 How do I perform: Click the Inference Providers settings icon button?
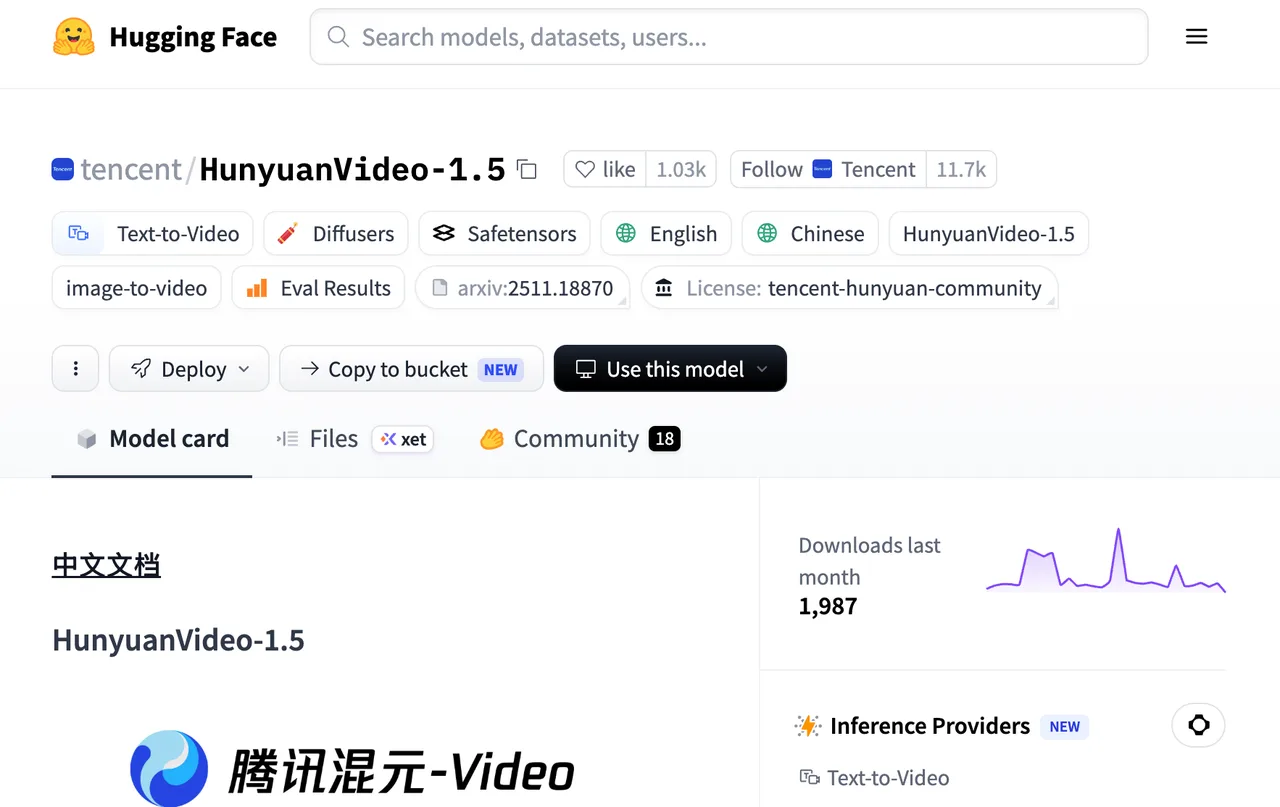tap(1198, 725)
